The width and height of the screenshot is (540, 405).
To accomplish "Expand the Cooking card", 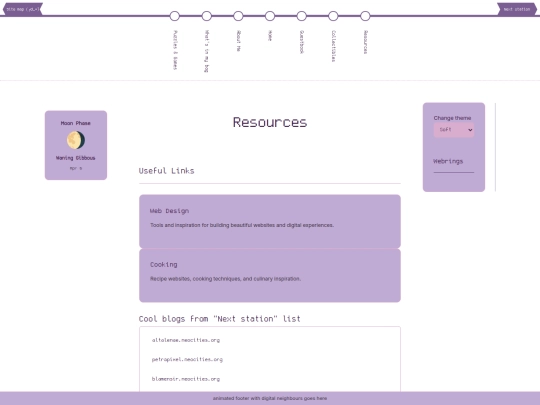I will (x=270, y=276).
